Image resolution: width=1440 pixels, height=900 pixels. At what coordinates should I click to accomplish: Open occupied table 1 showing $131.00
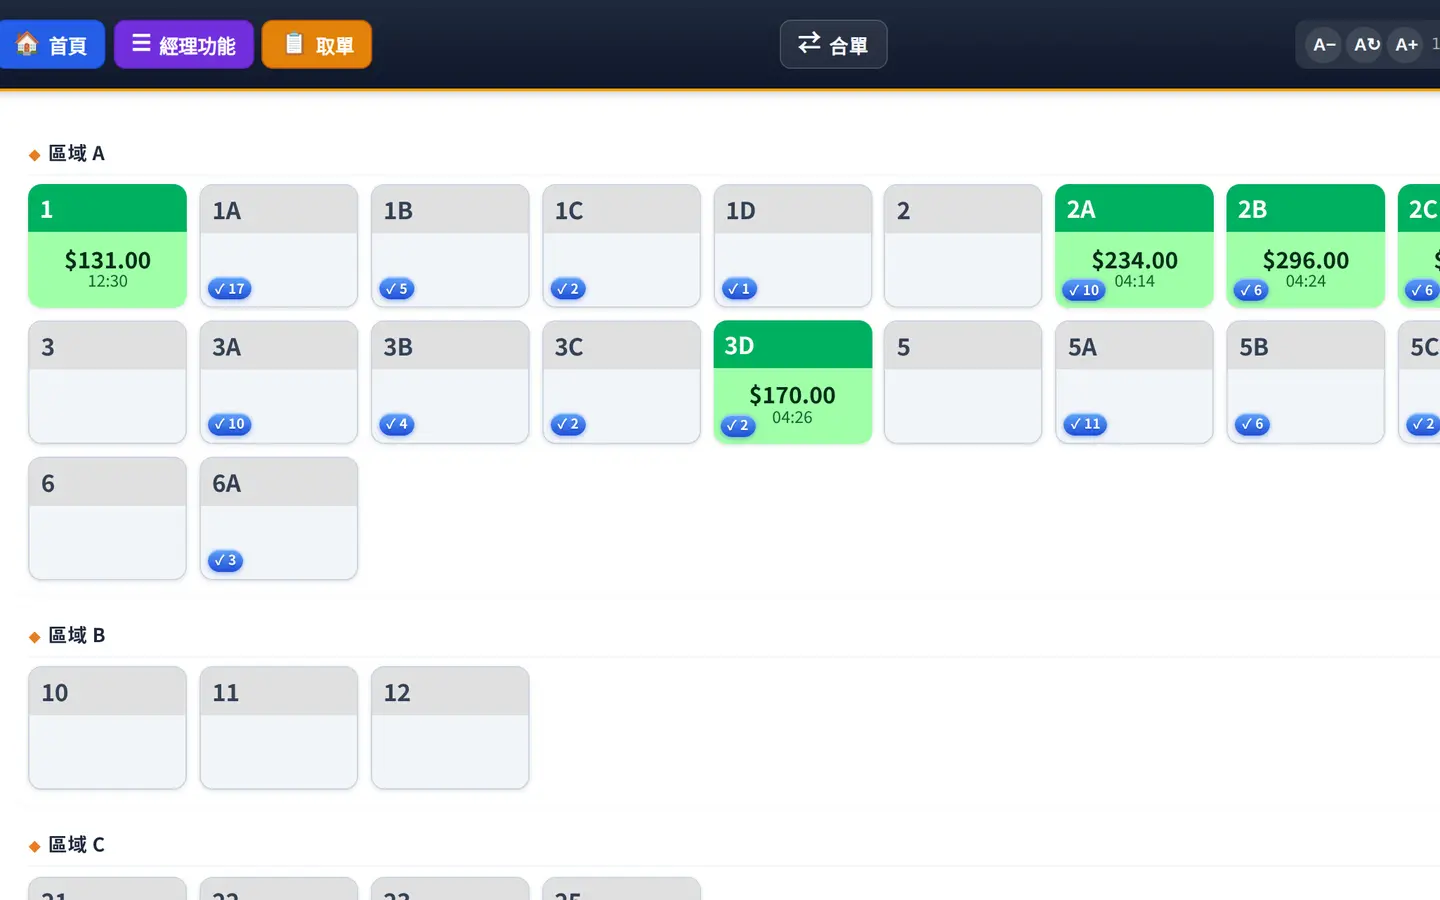(x=107, y=246)
